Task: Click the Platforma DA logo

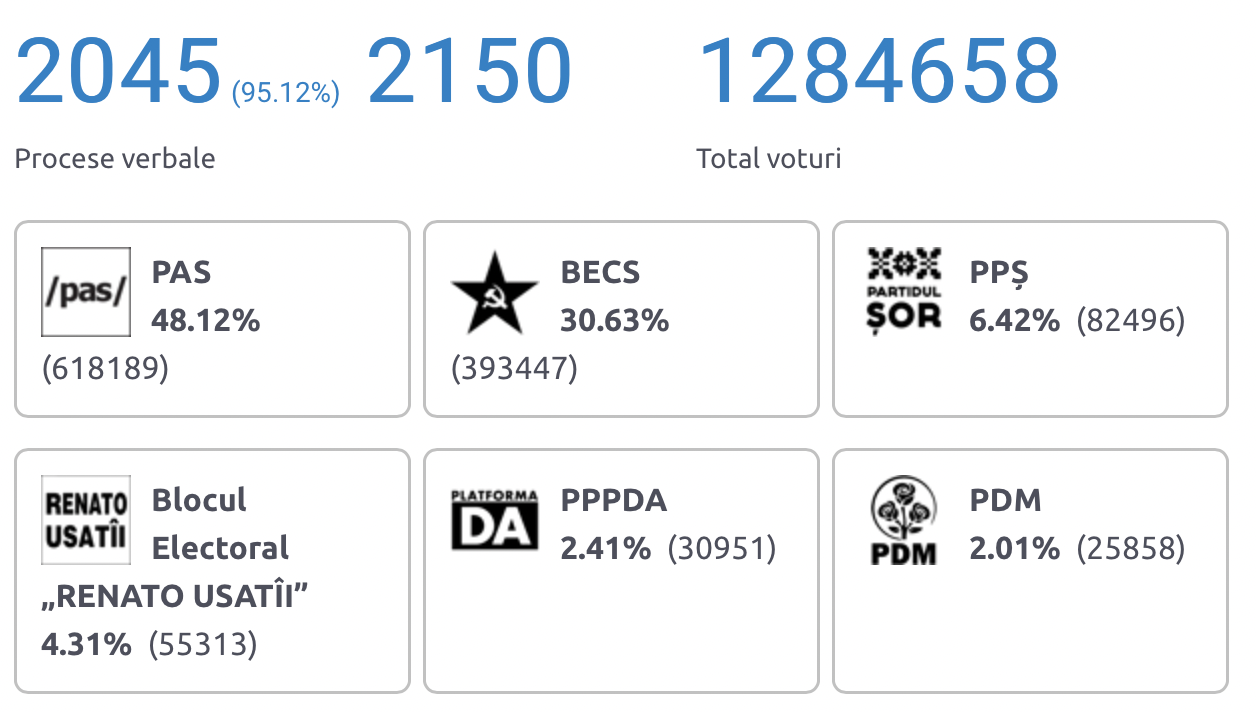Action: point(495,519)
